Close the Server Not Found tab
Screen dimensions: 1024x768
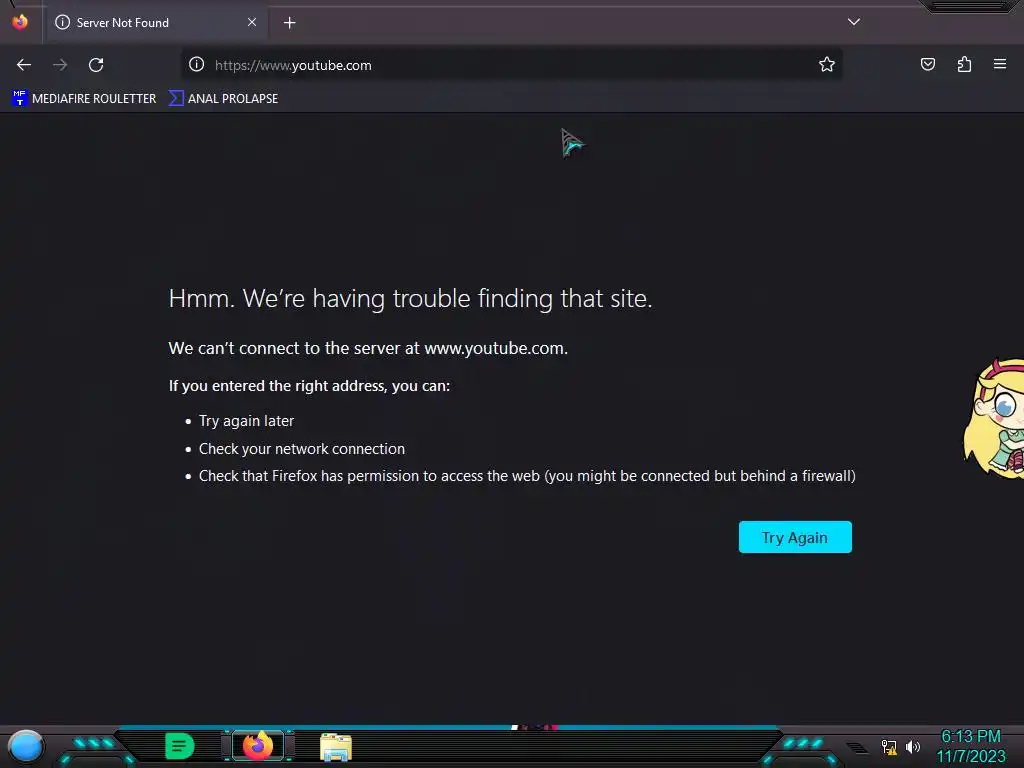(x=252, y=22)
